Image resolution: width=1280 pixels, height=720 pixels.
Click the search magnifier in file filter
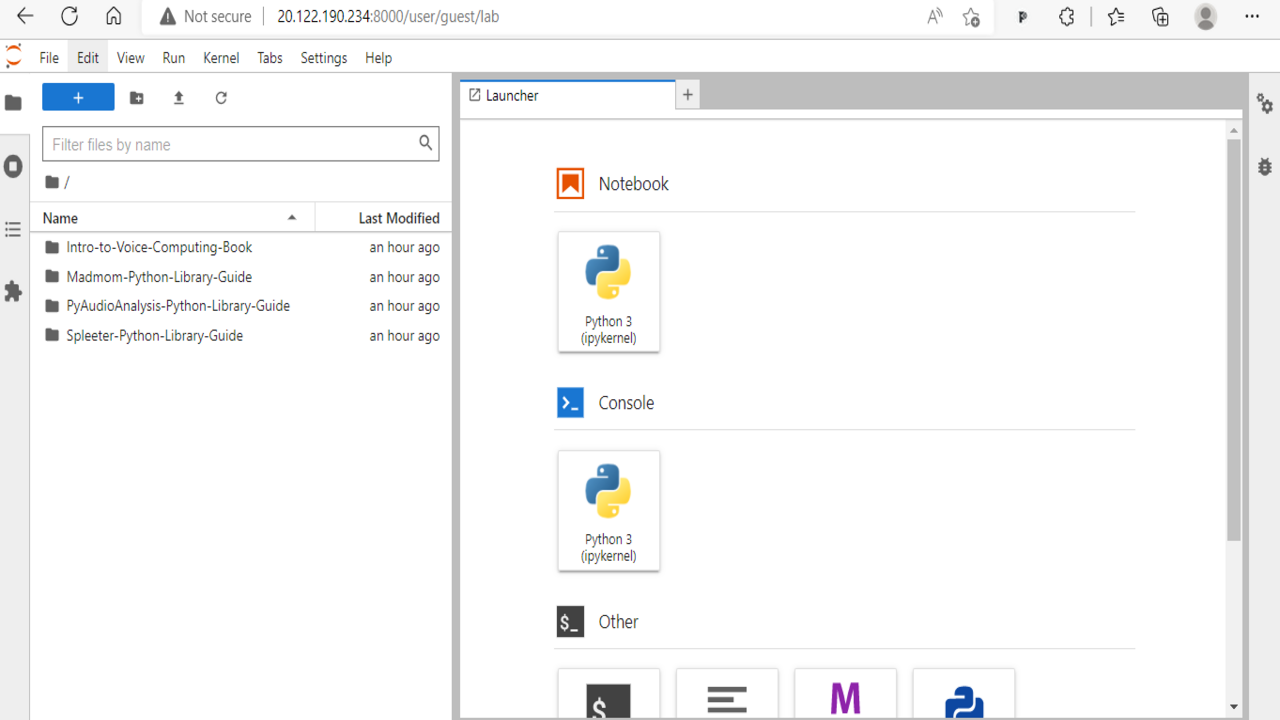point(426,143)
